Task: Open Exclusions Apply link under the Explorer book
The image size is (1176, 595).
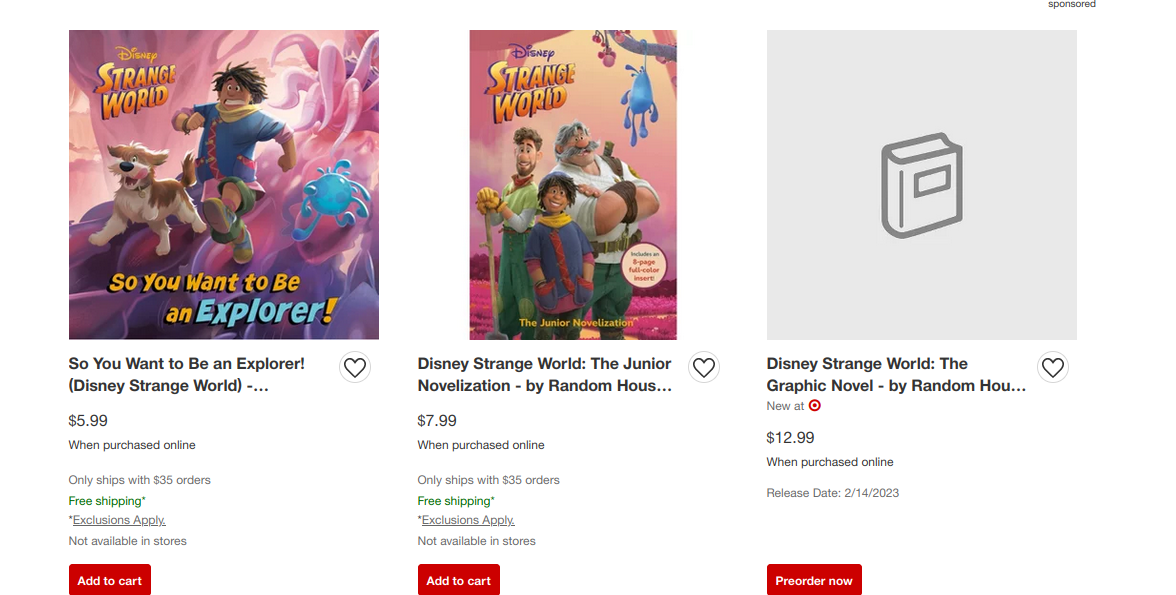Action: click(x=119, y=520)
